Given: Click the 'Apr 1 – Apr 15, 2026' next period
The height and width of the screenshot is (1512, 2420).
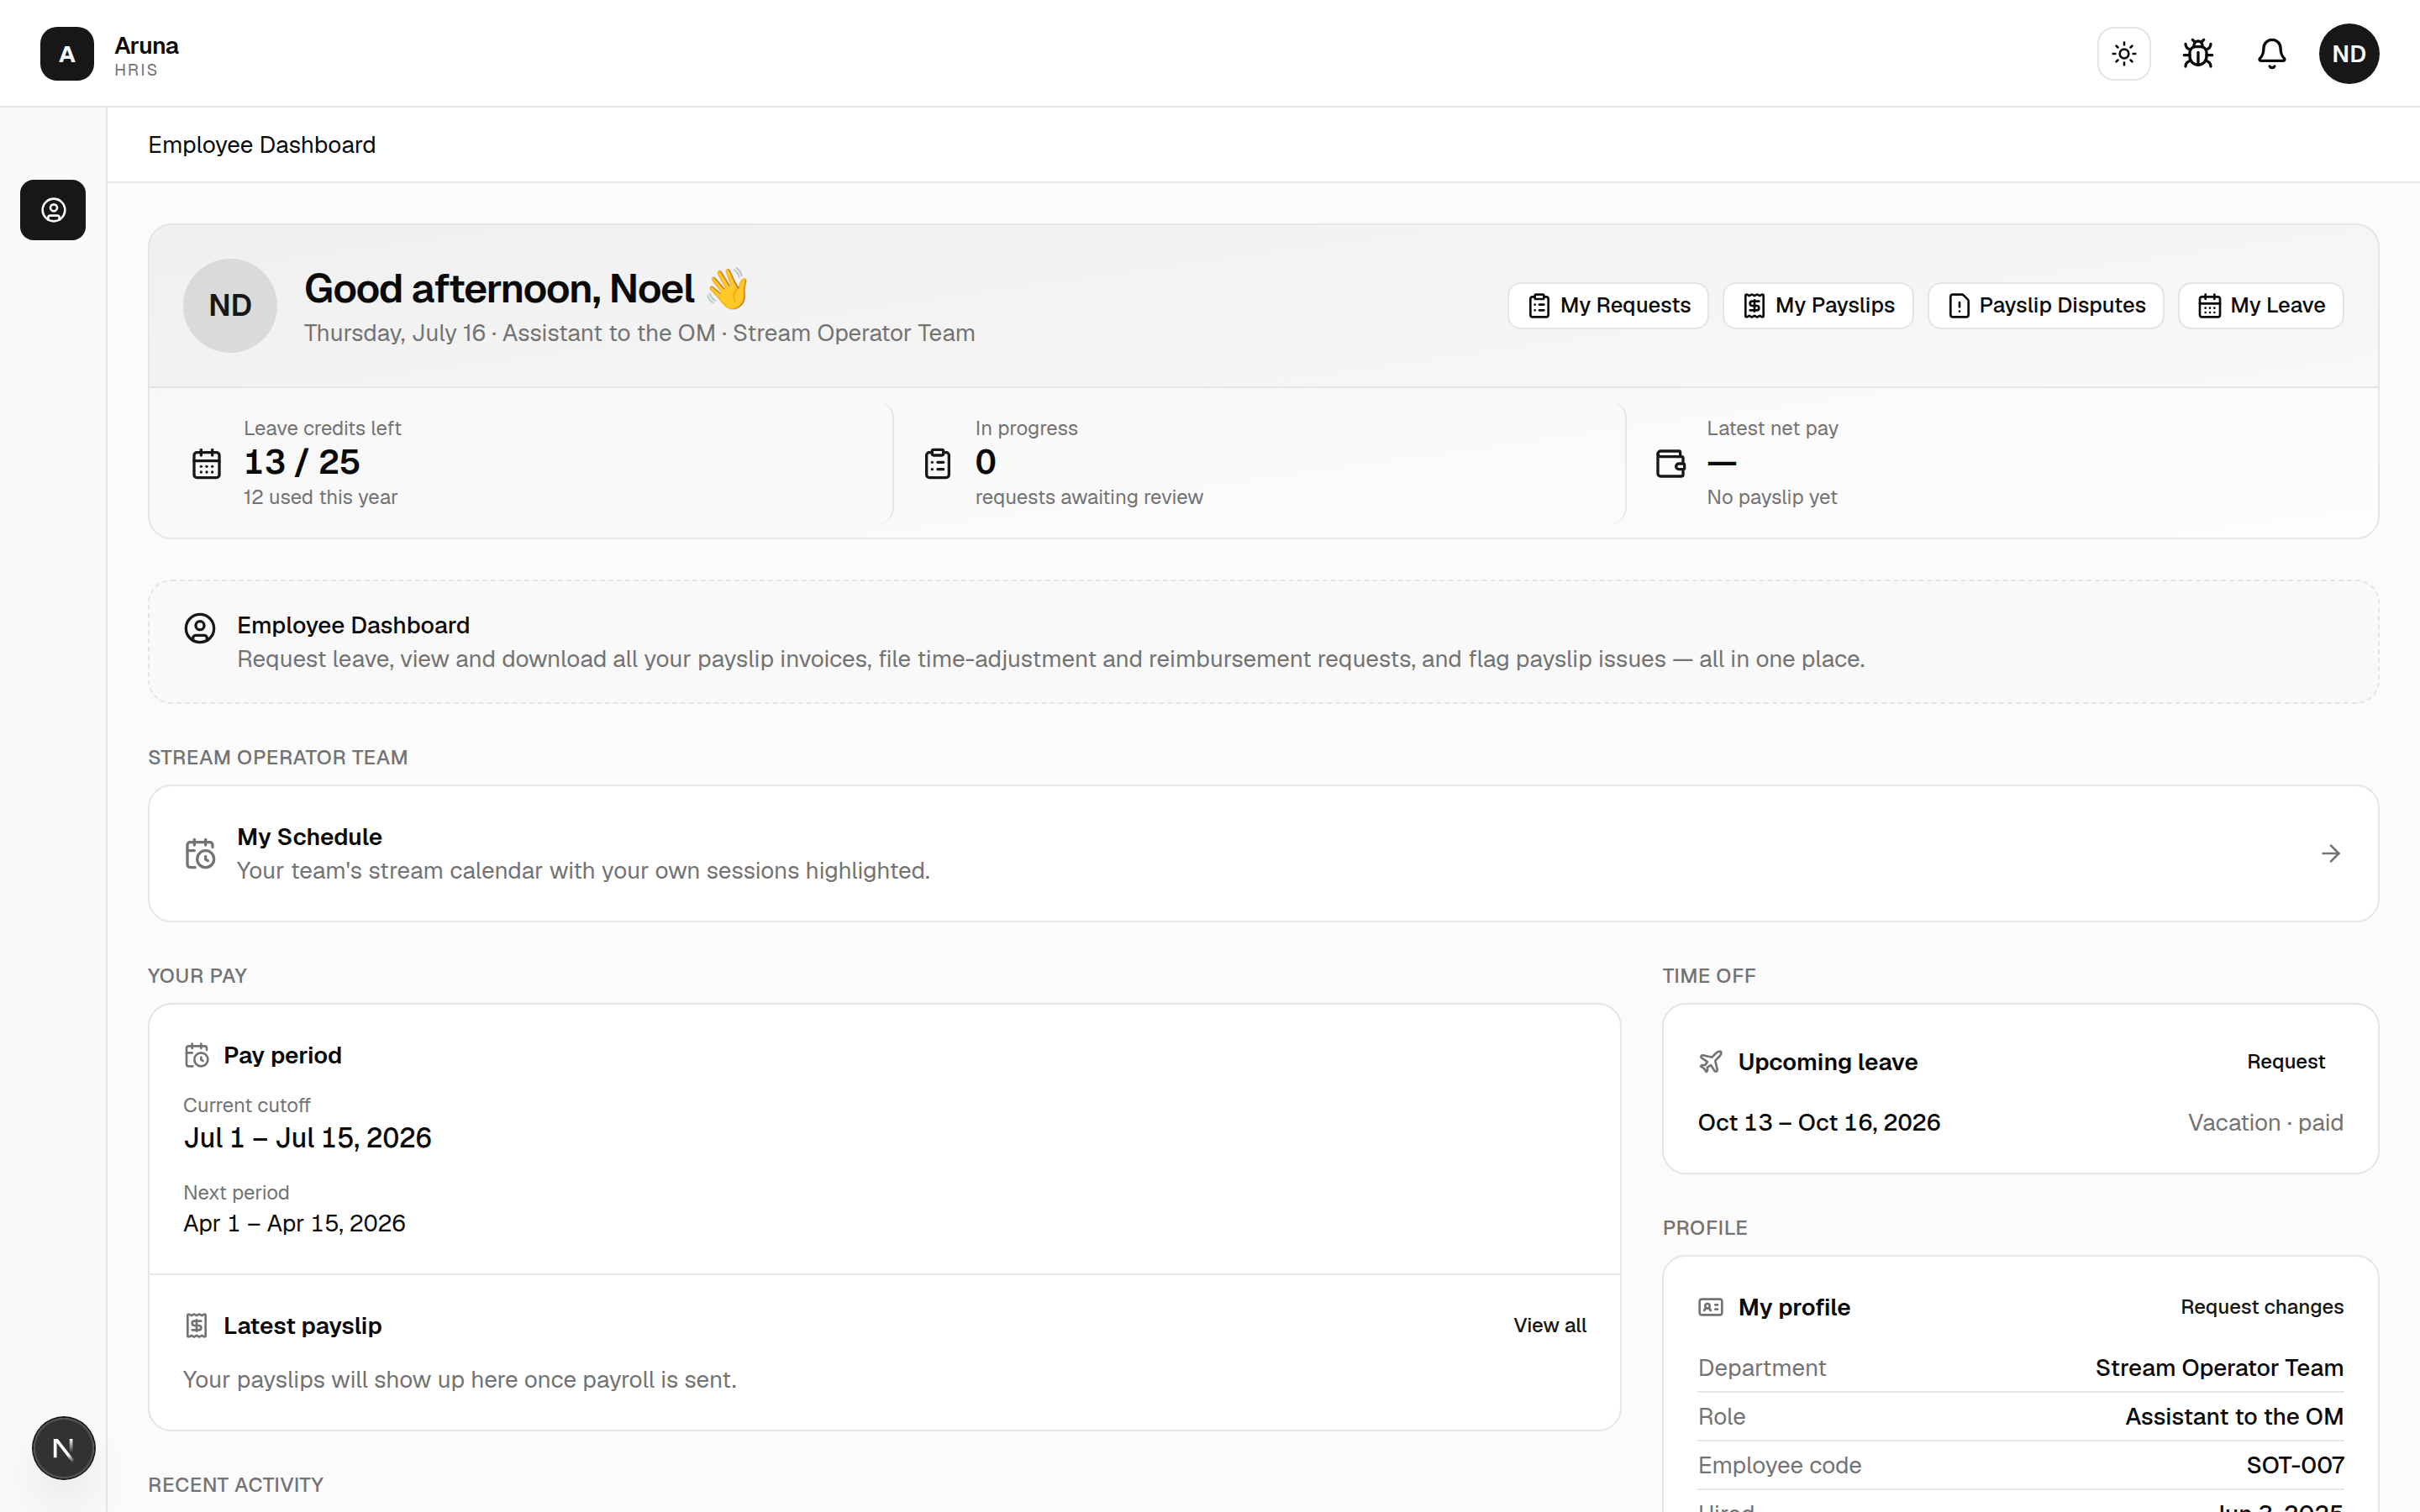Looking at the screenshot, I should (x=294, y=1223).
